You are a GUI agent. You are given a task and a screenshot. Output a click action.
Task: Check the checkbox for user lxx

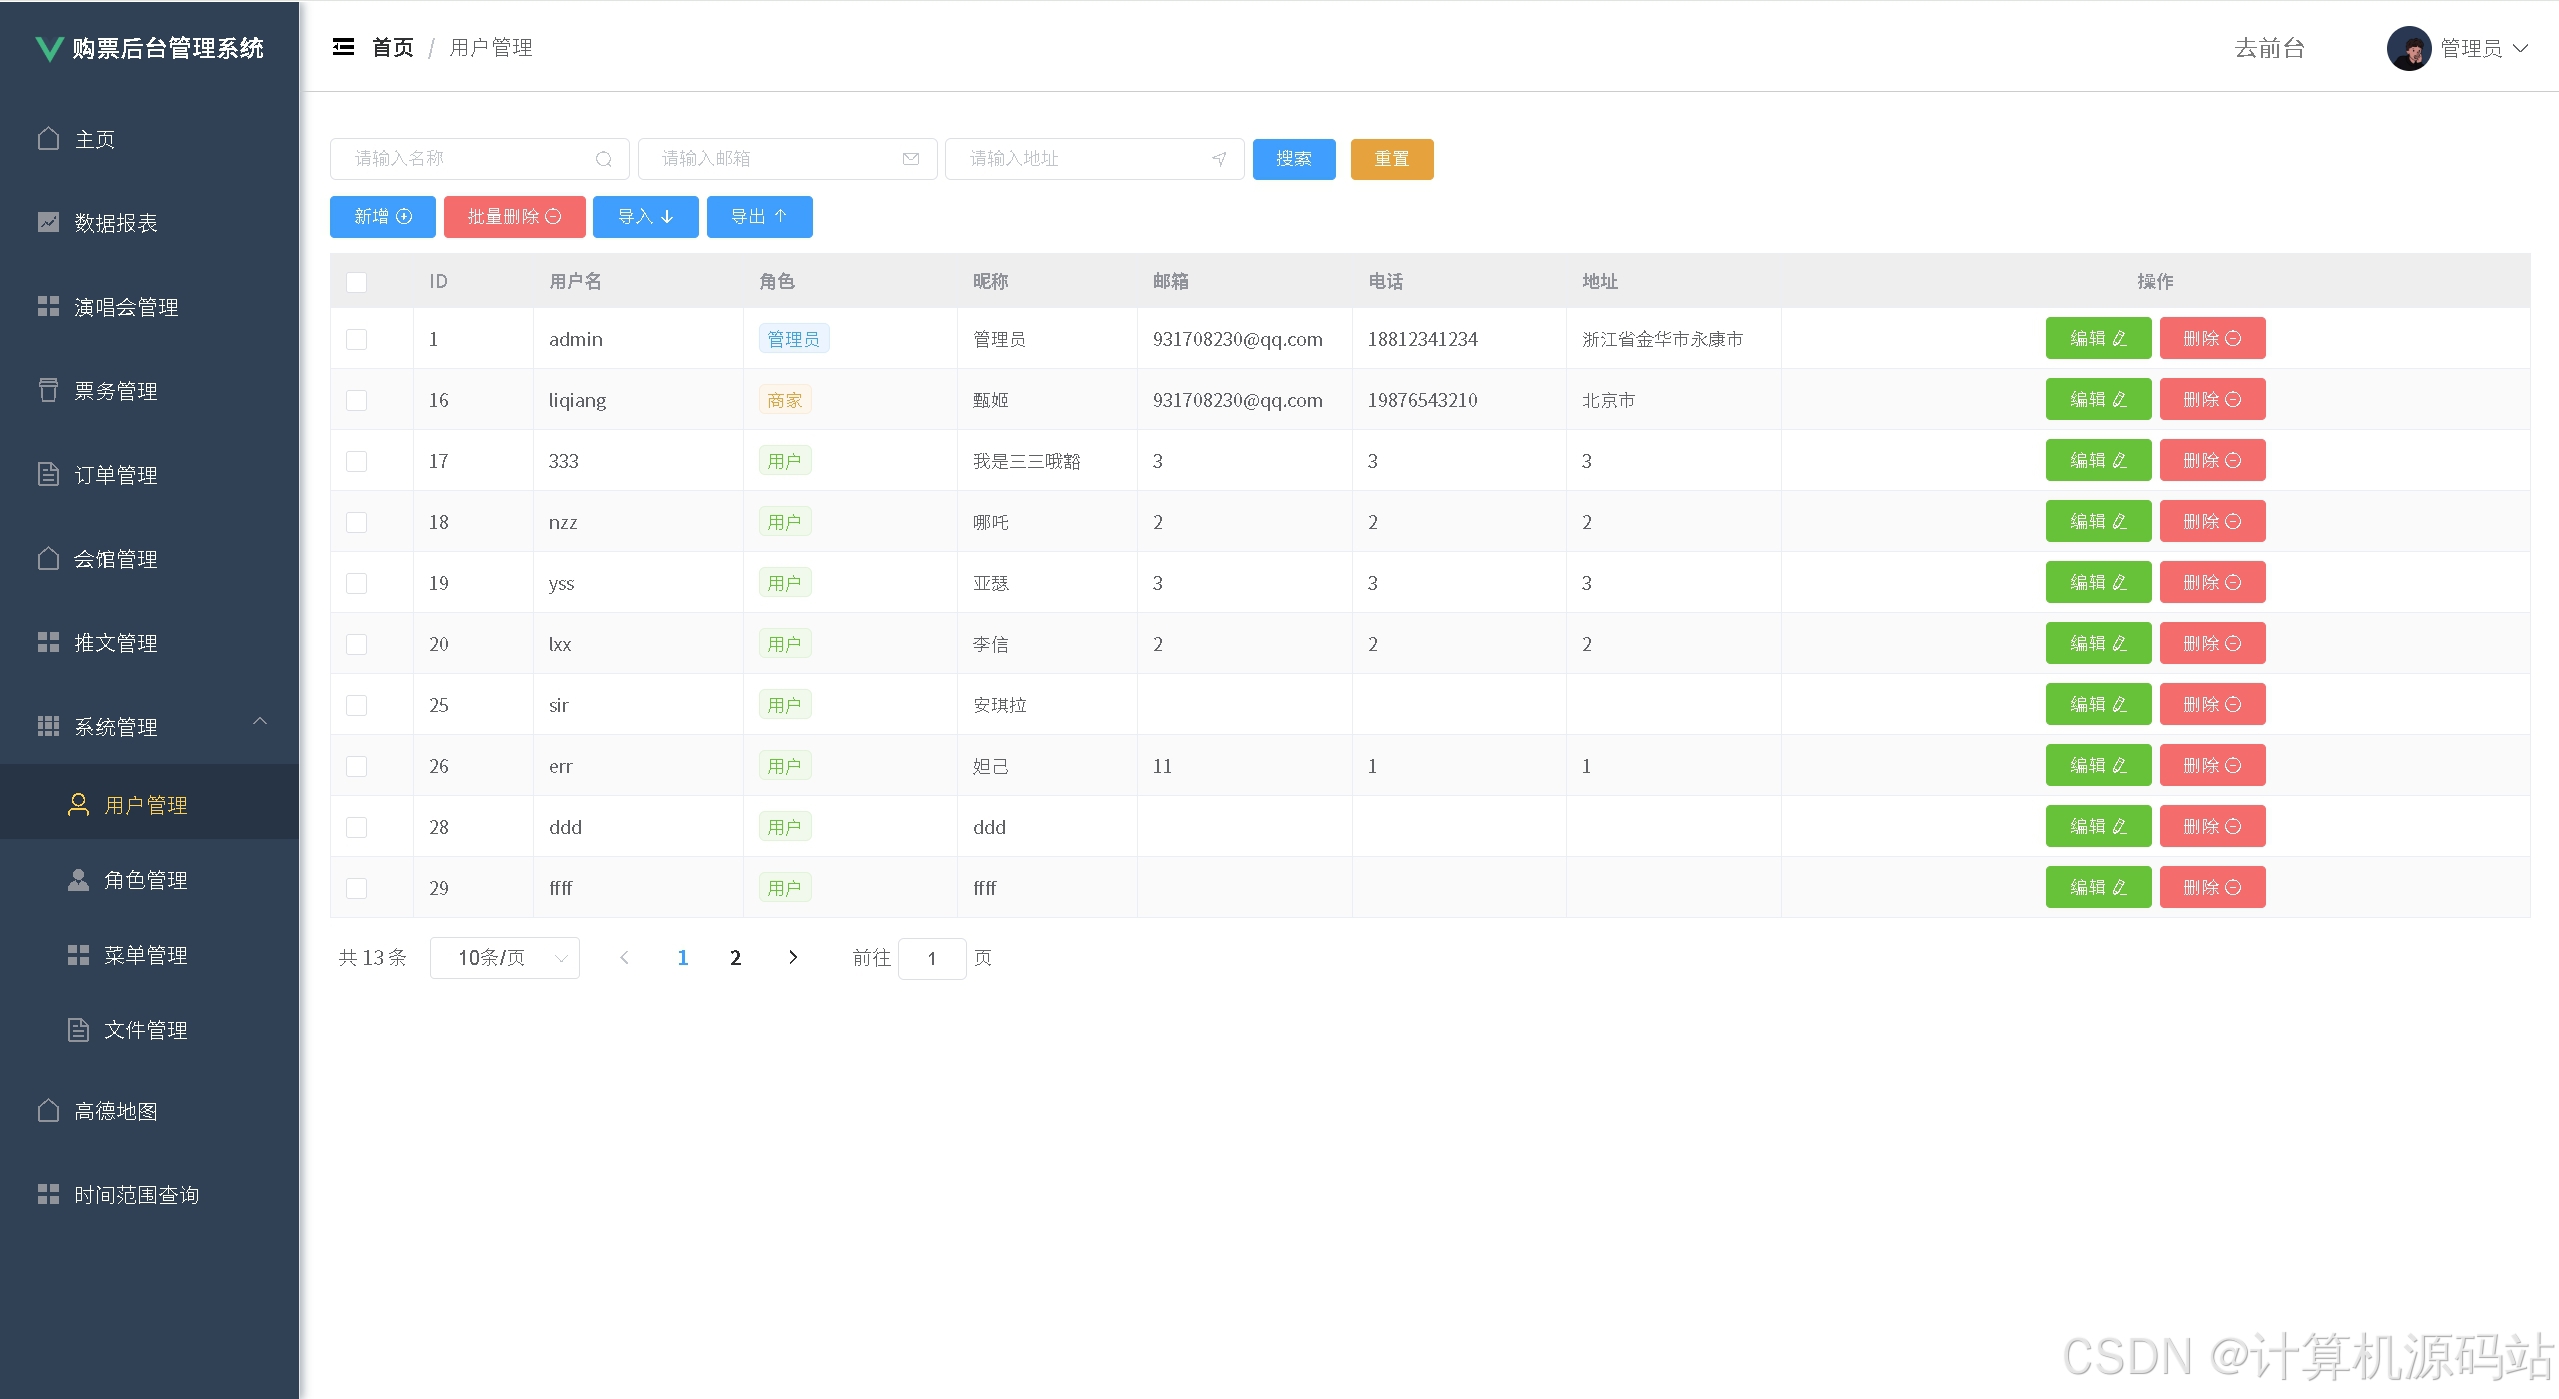pyautogui.click(x=356, y=644)
